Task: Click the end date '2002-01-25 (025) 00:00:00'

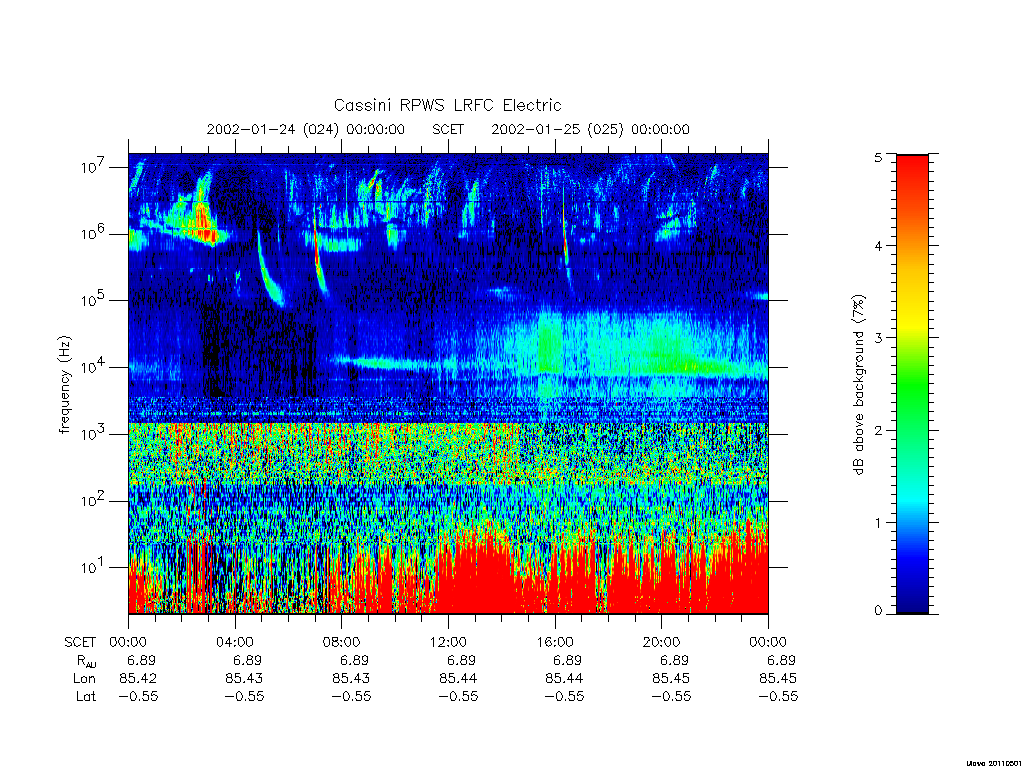Action: pos(590,129)
